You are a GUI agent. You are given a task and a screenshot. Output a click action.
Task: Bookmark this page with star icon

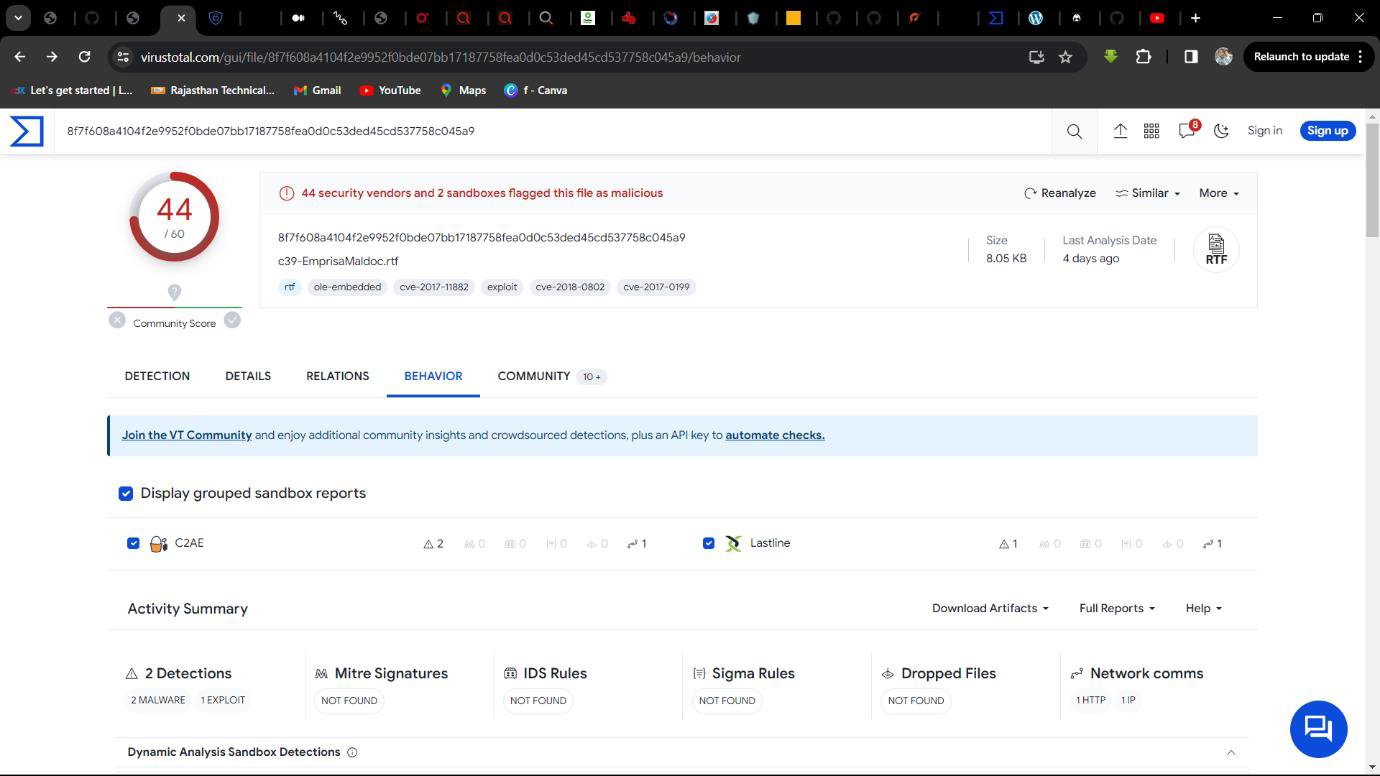coord(1065,57)
